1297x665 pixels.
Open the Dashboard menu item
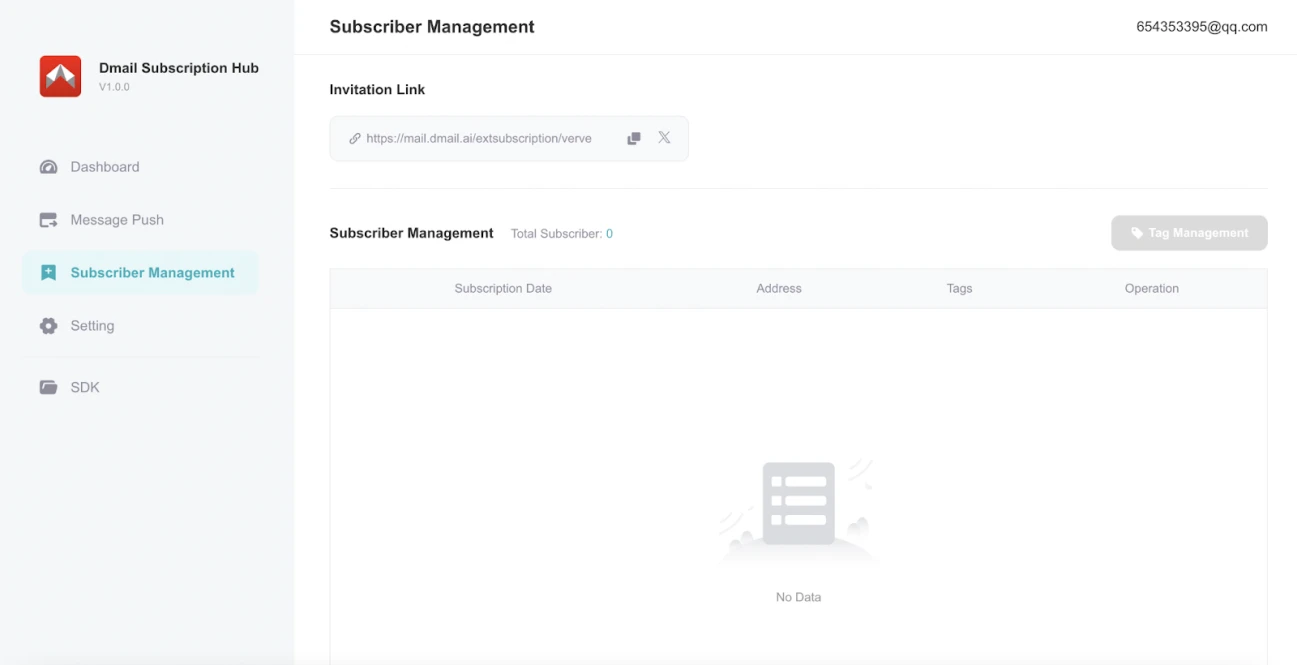pos(105,167)
